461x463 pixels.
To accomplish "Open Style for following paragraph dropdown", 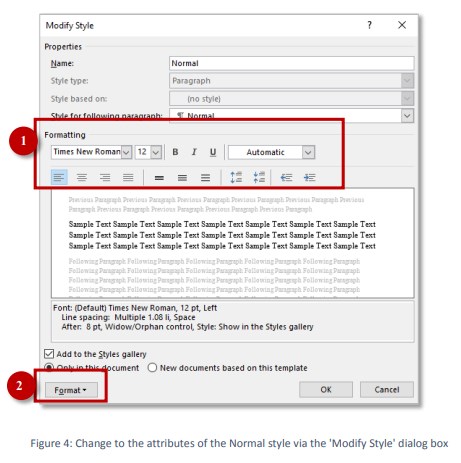I will [291, 116].
